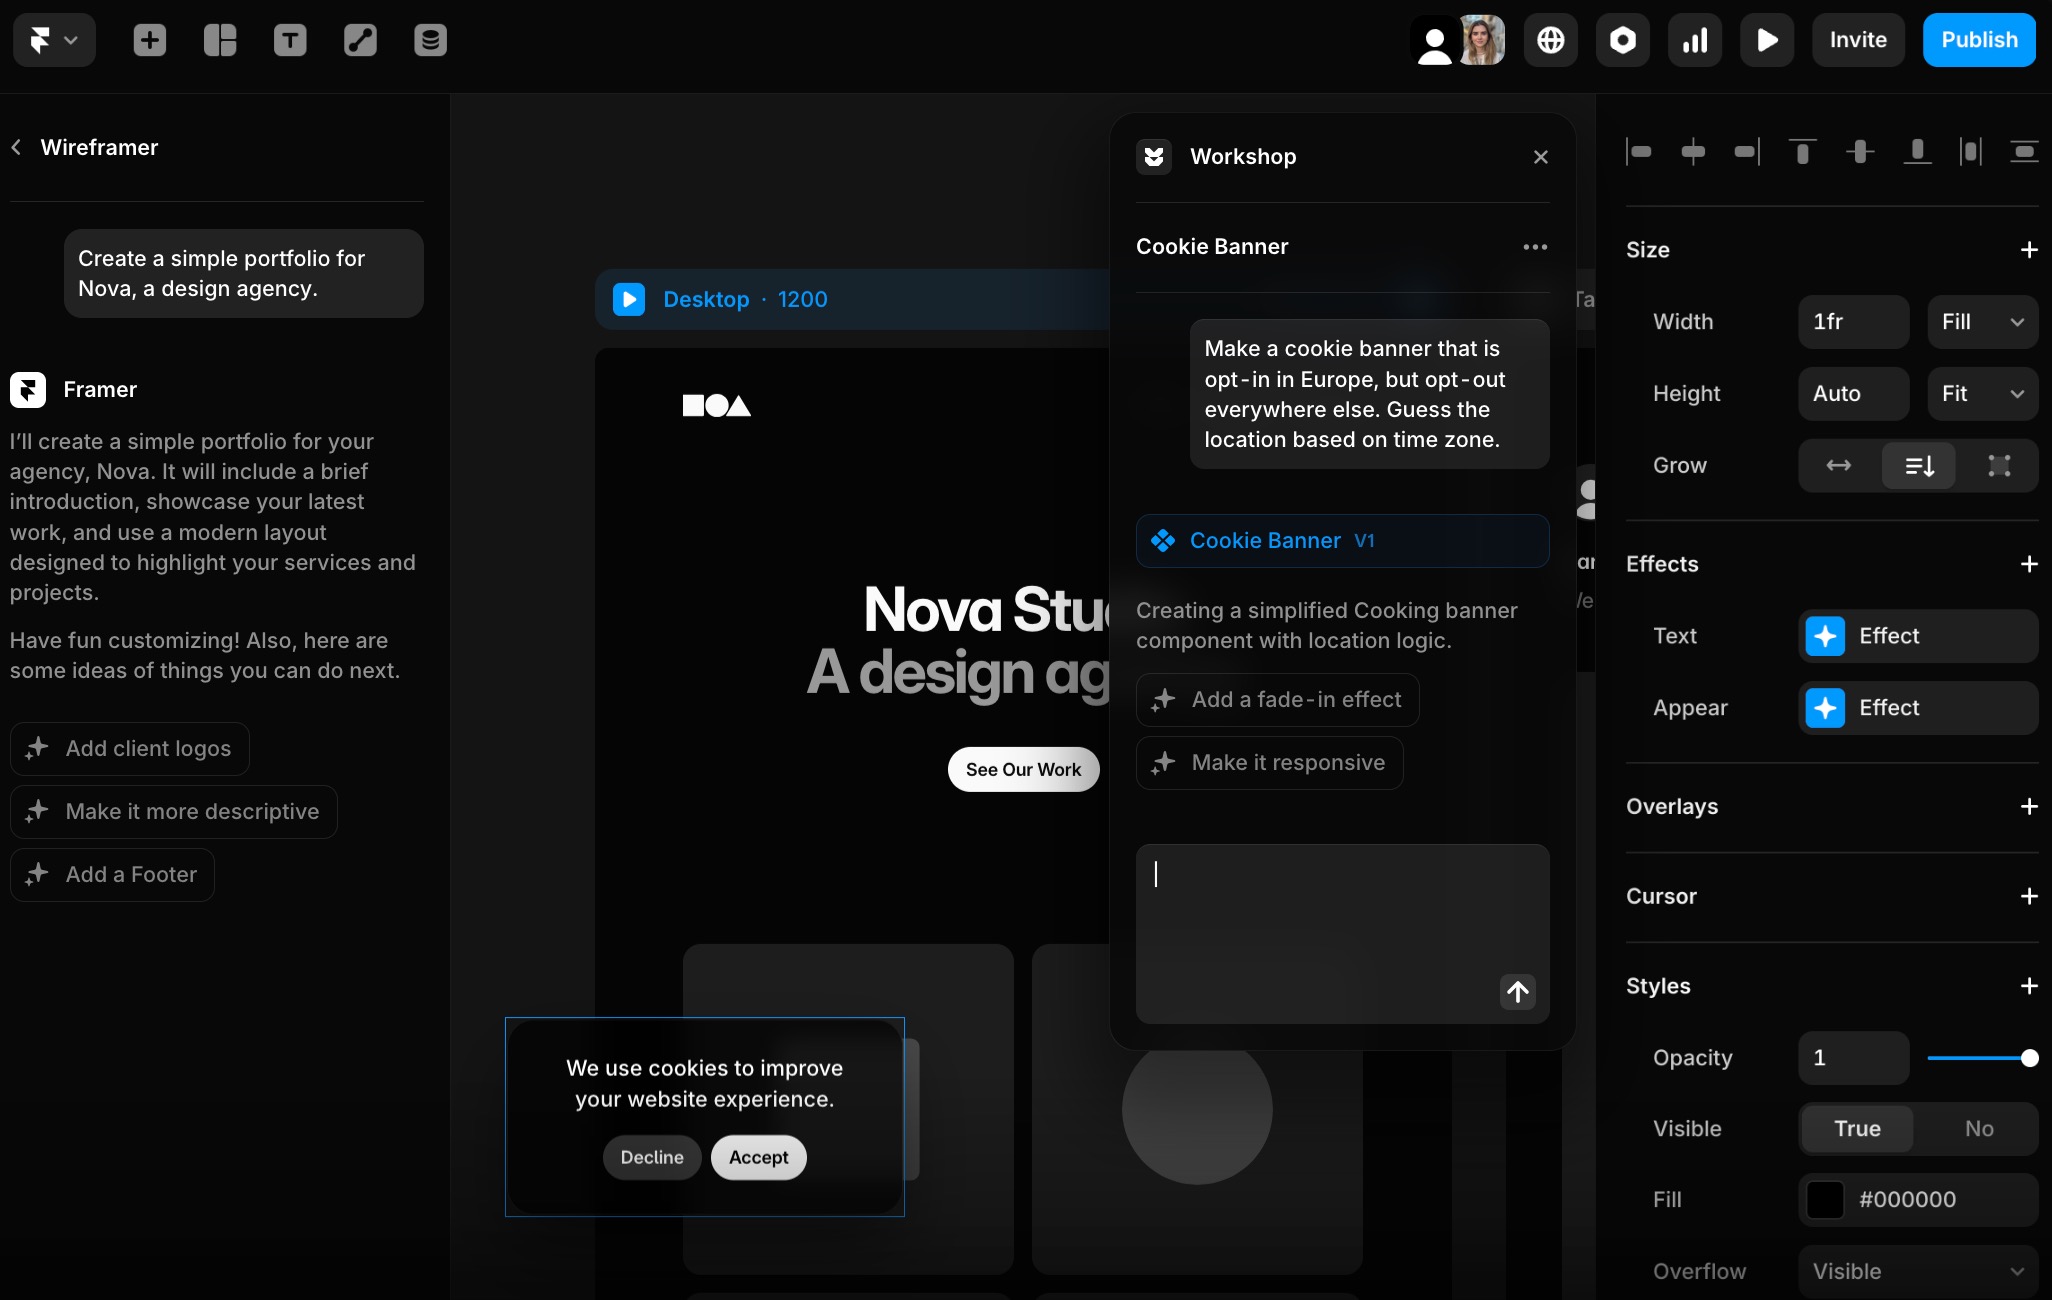
Task: Click Accept on the cookie banner
Action: tap(759, 1157)
